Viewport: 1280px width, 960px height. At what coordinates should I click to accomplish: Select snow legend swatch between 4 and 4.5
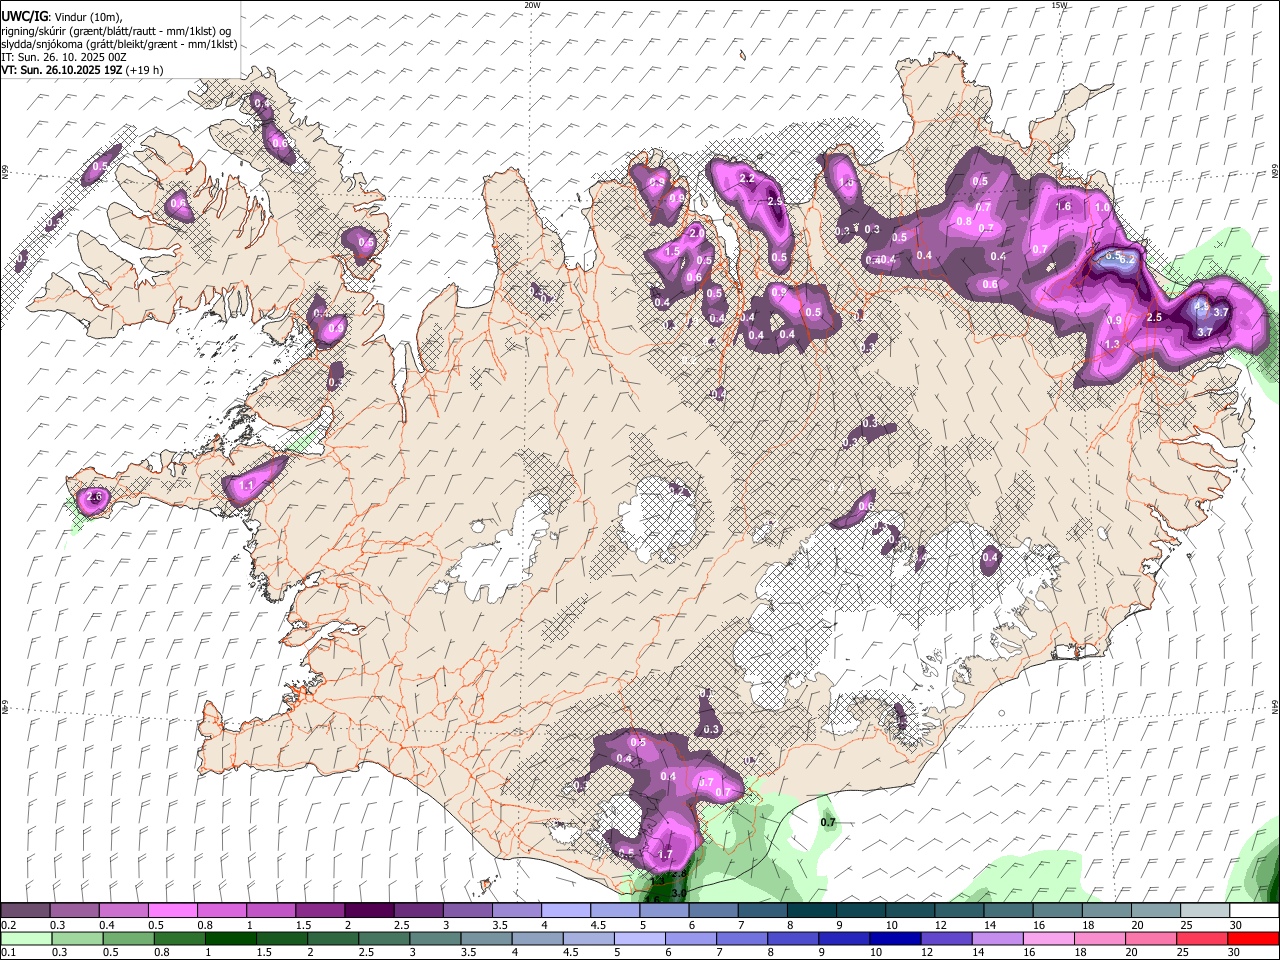coord(565,911)
